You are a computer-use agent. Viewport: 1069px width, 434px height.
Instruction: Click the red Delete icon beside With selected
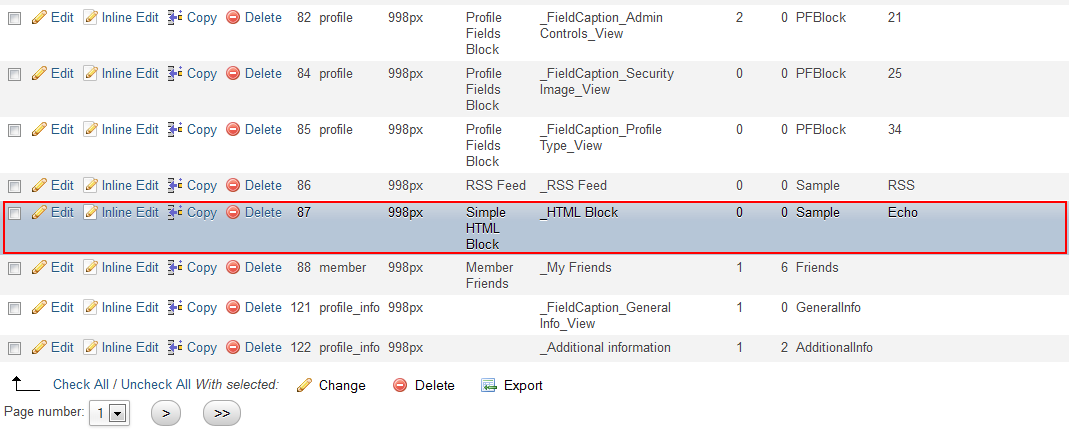pos(400,386)
